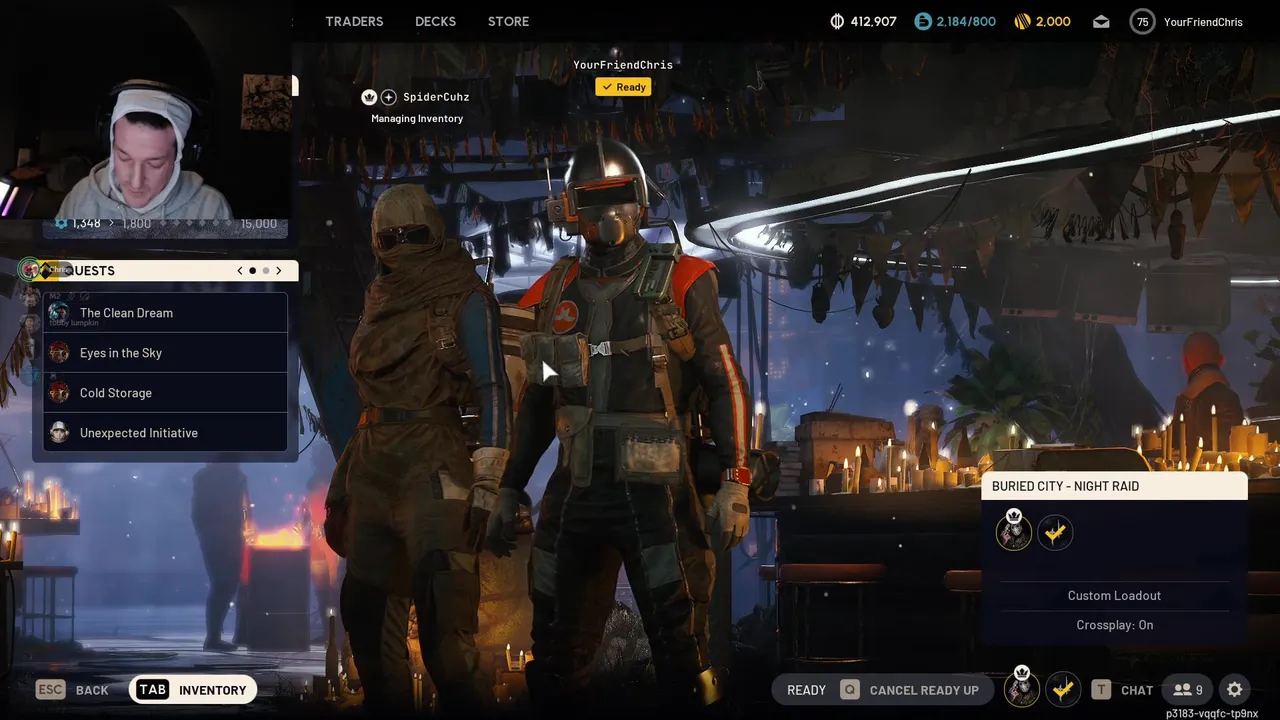Click the YourFriendChris name above character
1280x720 pixels.
[x=623, y=65]
